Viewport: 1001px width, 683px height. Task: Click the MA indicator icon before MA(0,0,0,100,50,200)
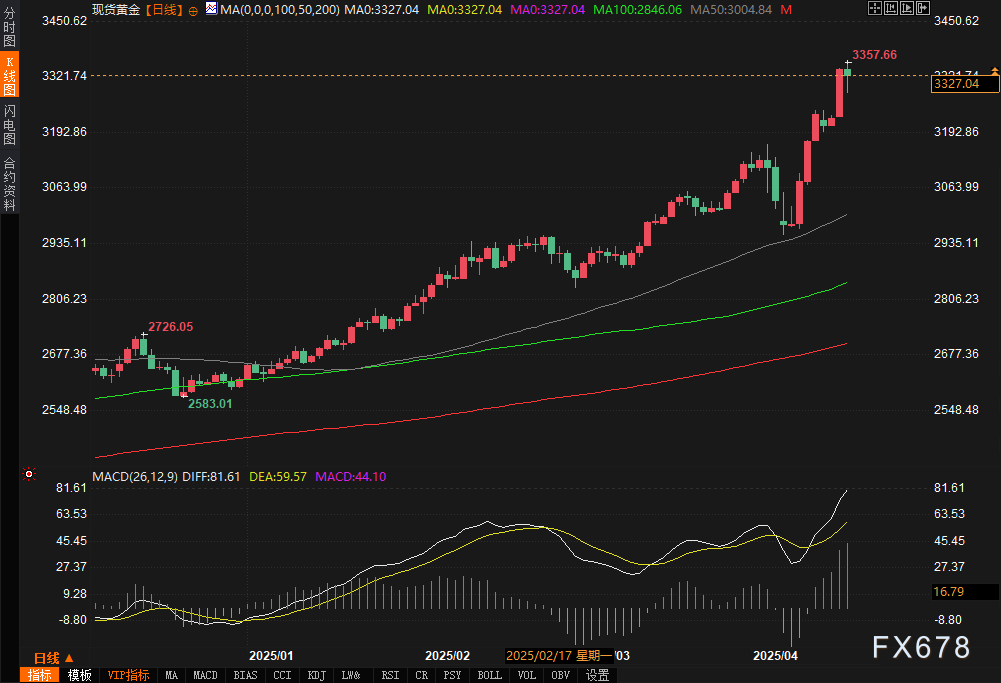click(210, 9)
